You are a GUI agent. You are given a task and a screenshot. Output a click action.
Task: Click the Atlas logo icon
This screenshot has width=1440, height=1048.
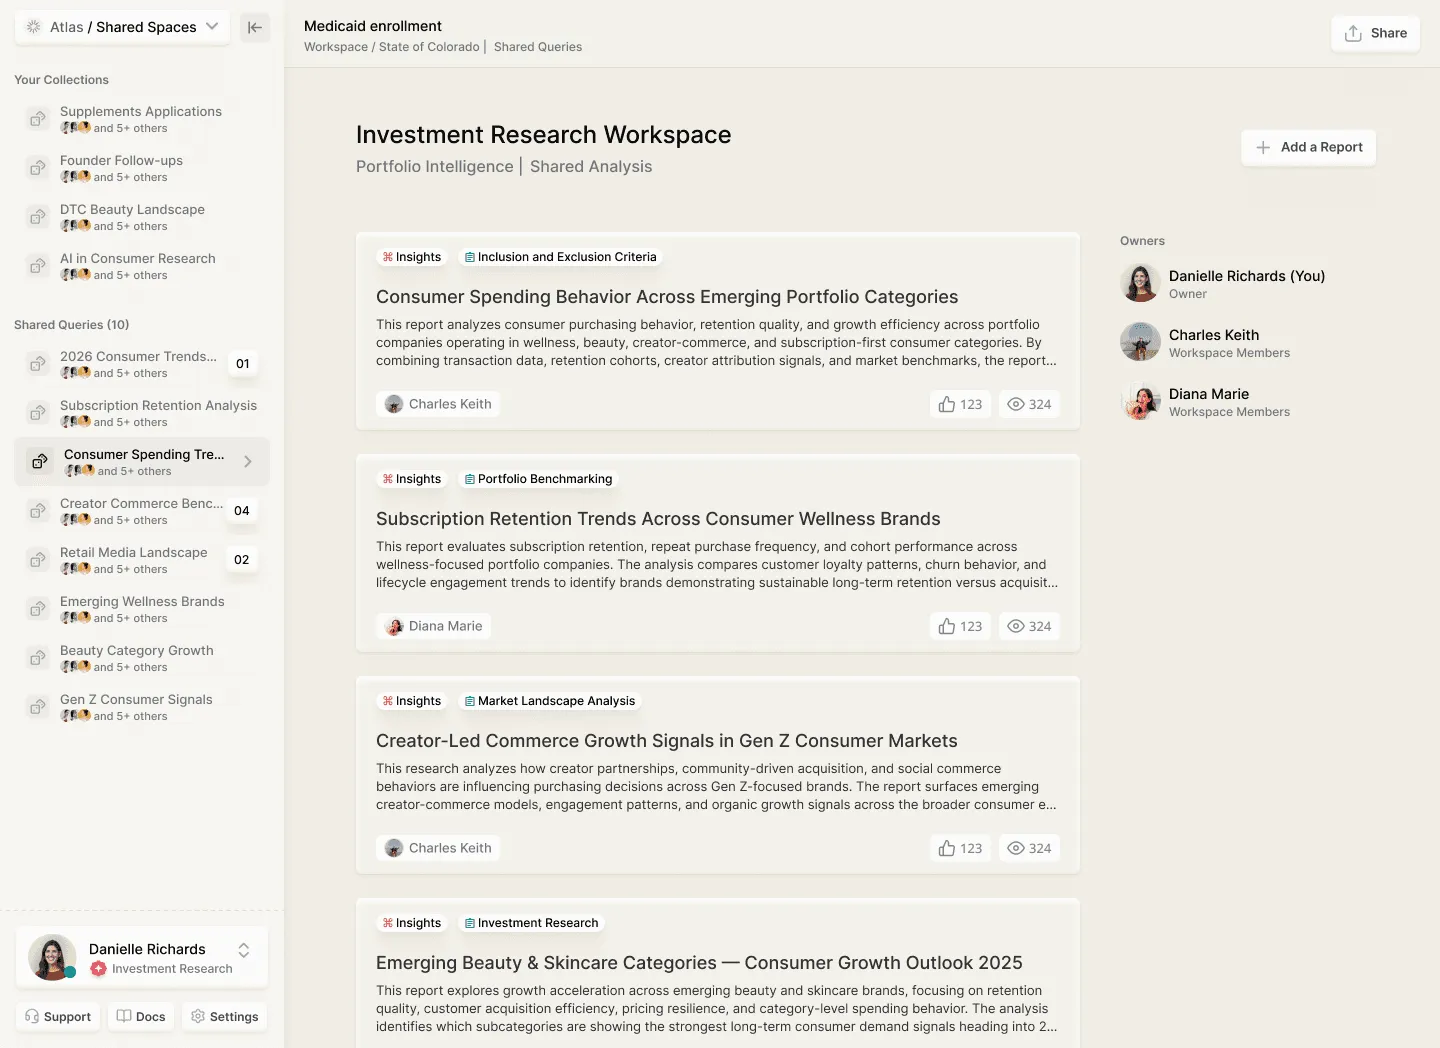point(34,27)
